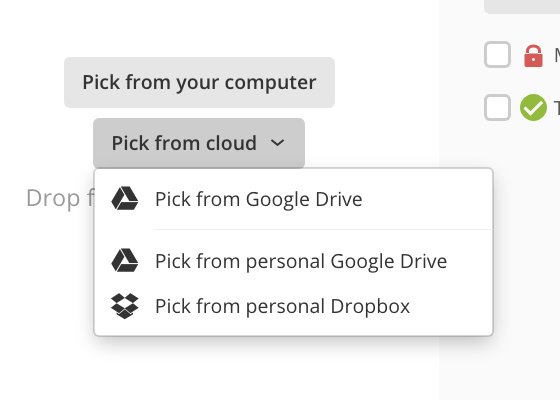Click the grey bar atop right panel
560x400 pixels.
(x=522, y=6)
